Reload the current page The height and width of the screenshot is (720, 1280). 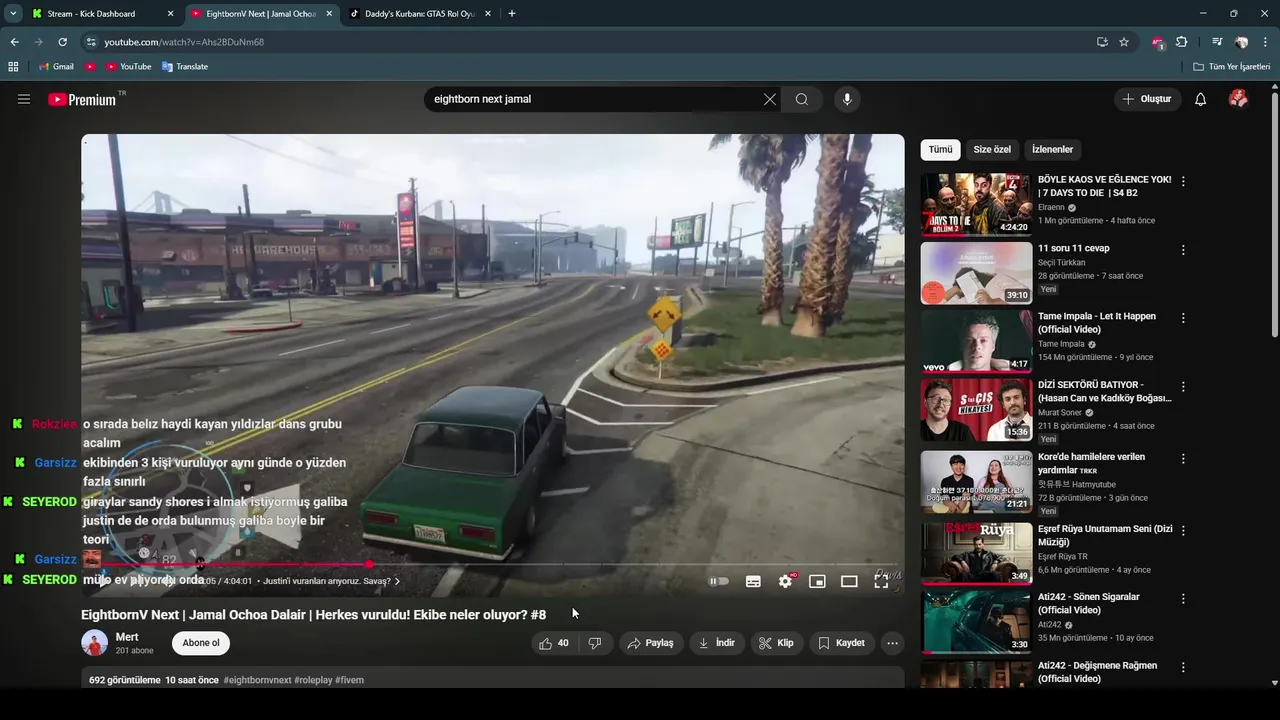[x=62, y=42]
